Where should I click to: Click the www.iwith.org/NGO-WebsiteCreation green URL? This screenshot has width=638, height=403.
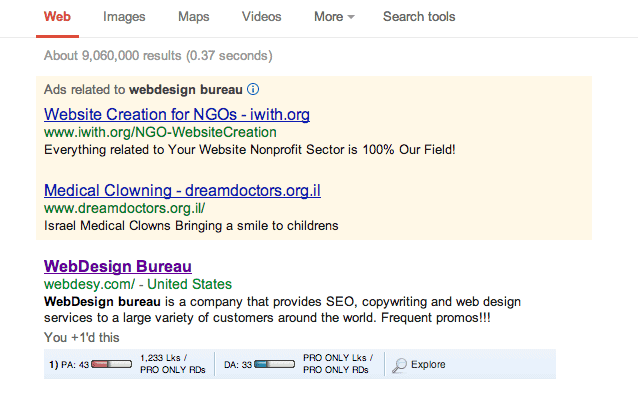(x=160, y=132)
